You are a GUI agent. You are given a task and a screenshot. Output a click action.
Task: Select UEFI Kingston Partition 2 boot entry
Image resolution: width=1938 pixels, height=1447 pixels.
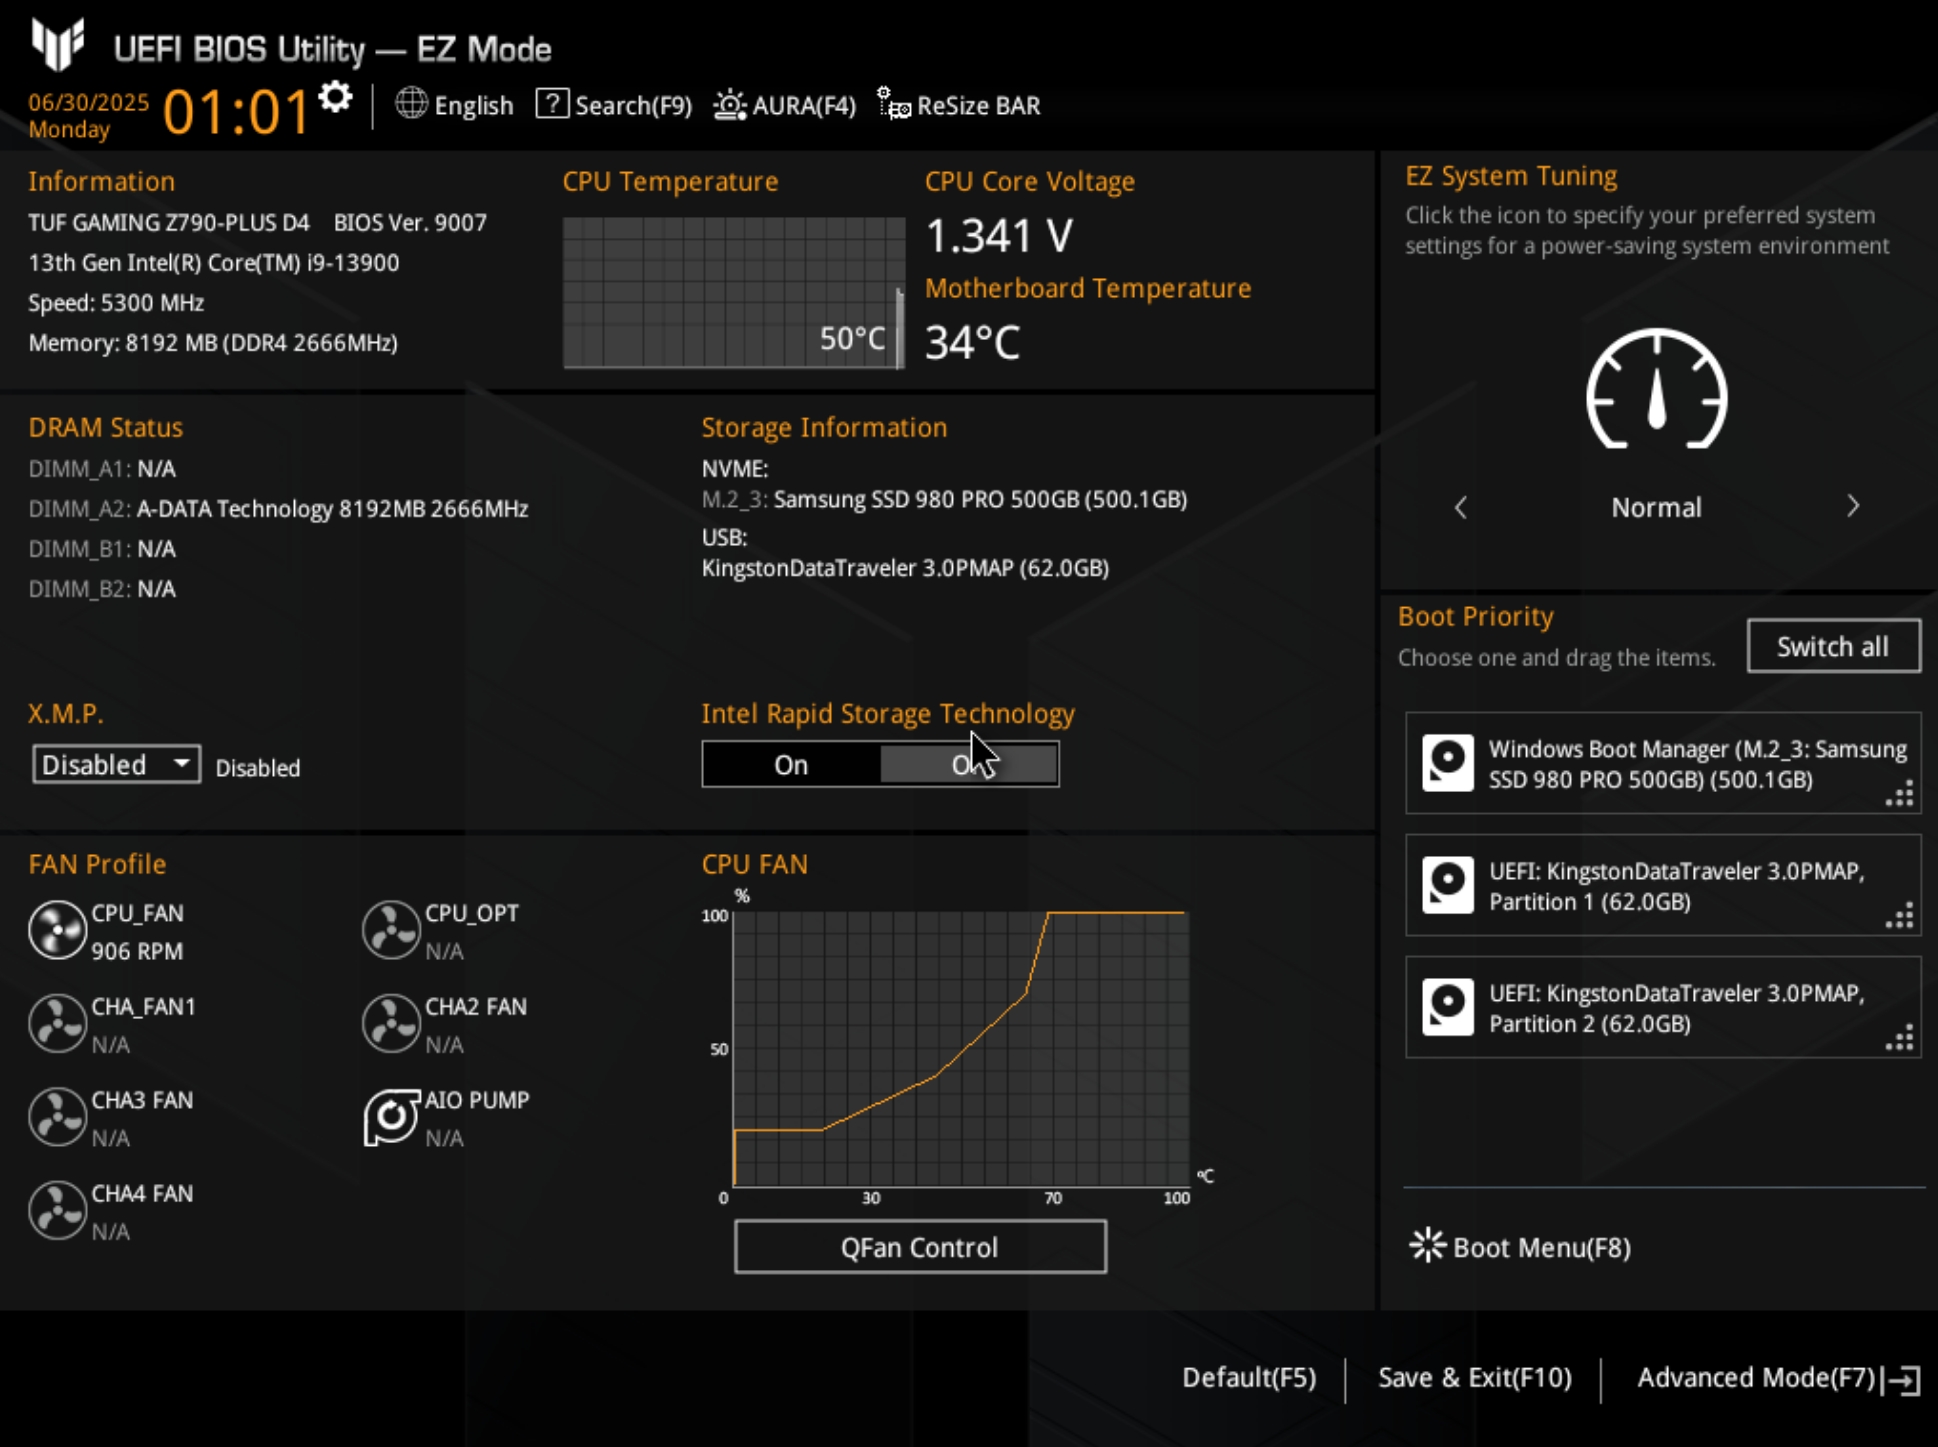point(1663,1007)
